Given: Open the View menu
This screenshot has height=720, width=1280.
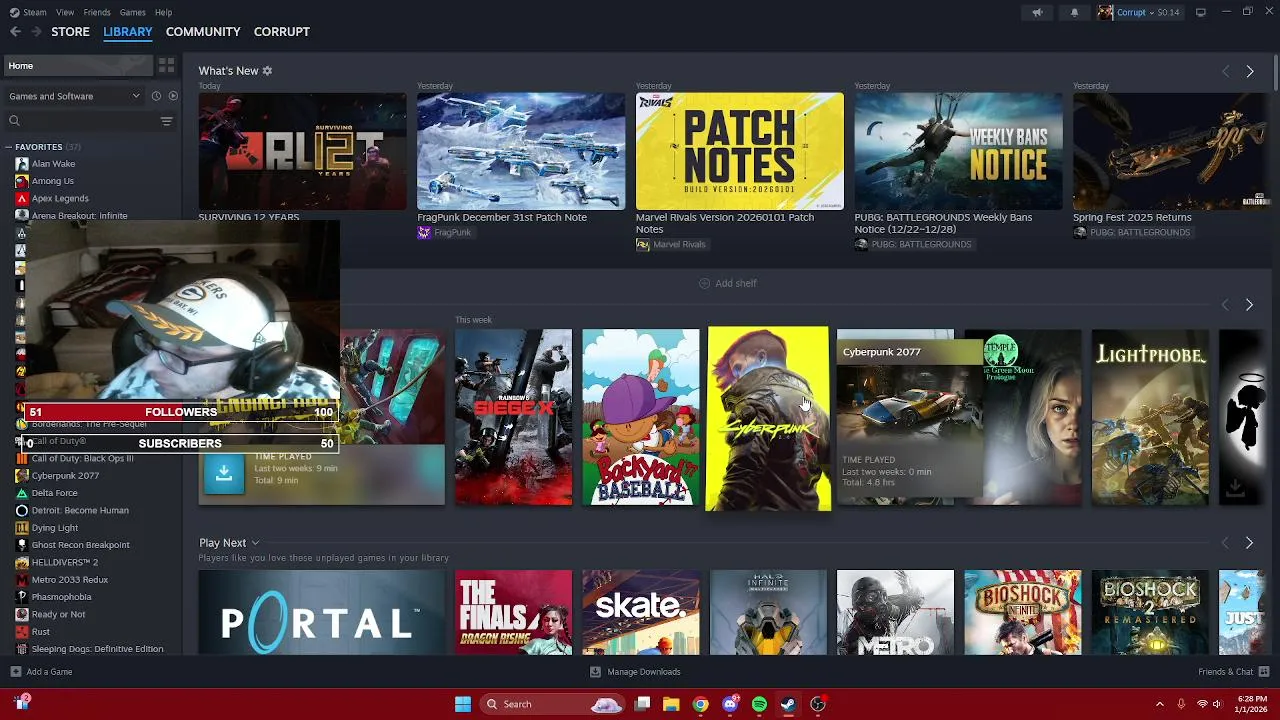Looking at the screenshot, I should click(x=65, y=12).
